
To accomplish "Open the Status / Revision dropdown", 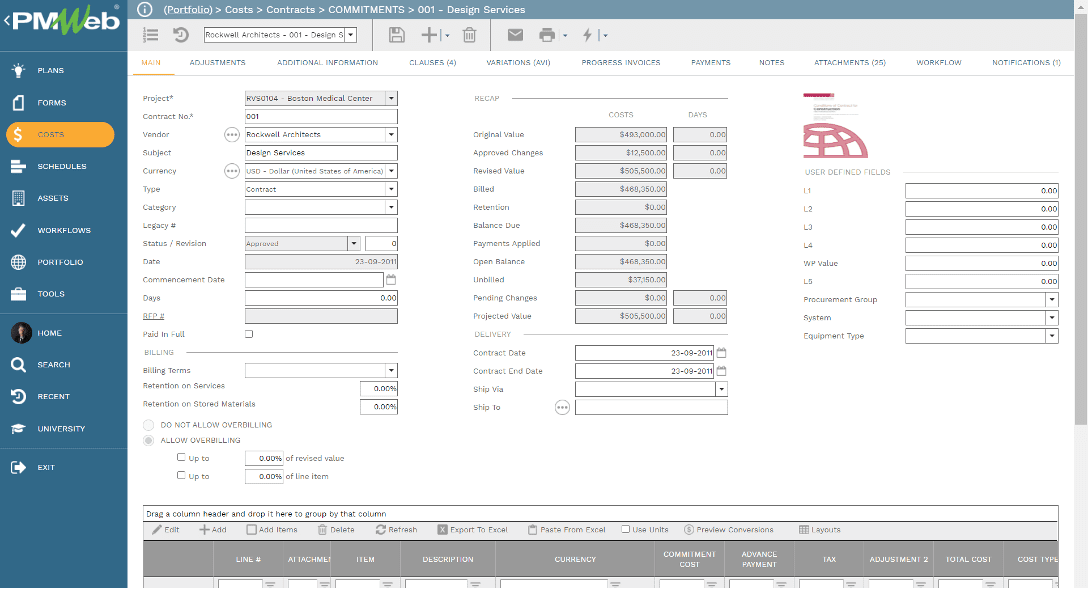I will pos(354,243).
